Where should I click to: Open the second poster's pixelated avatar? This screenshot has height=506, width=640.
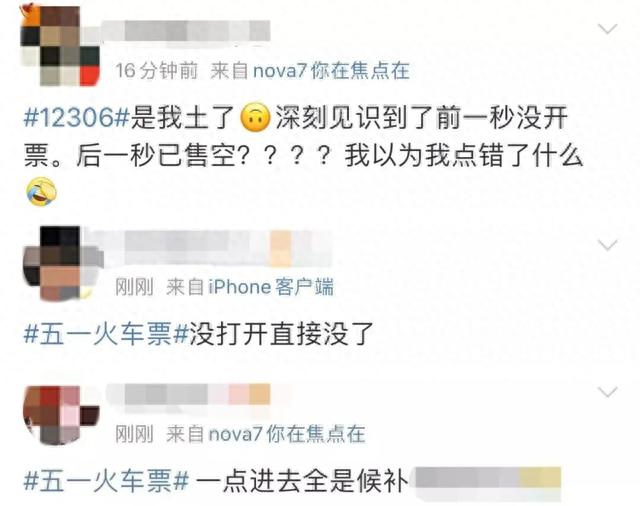click(62, 263)
